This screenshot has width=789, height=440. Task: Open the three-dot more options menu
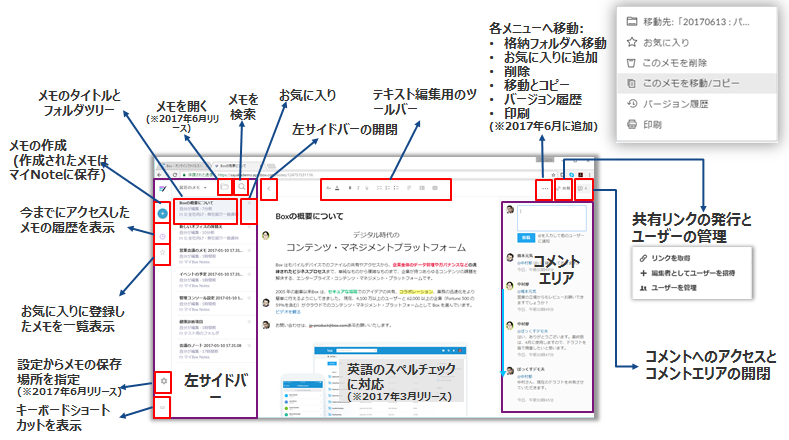click(544, 187)
